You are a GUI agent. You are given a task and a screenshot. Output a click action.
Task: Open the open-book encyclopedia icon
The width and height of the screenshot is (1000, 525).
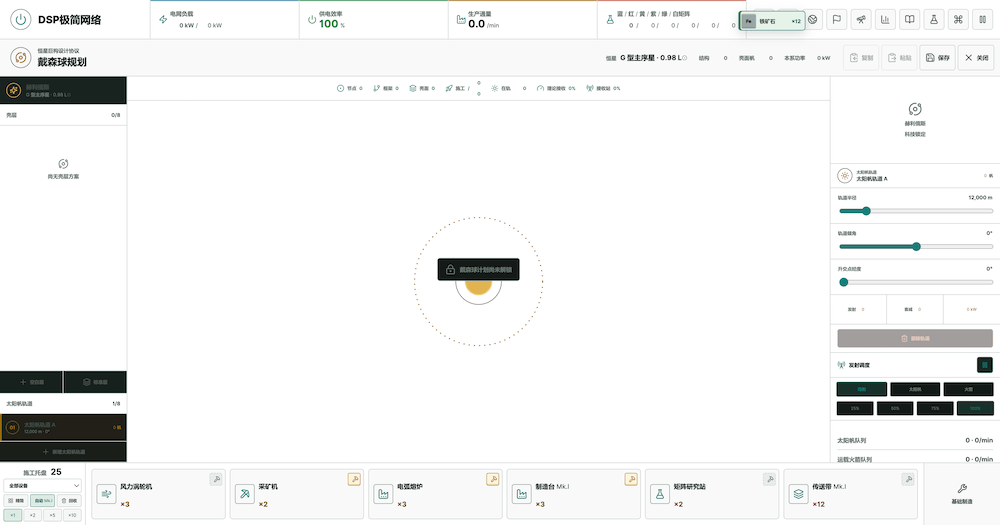pyautogui.click(x=909, y=20)
